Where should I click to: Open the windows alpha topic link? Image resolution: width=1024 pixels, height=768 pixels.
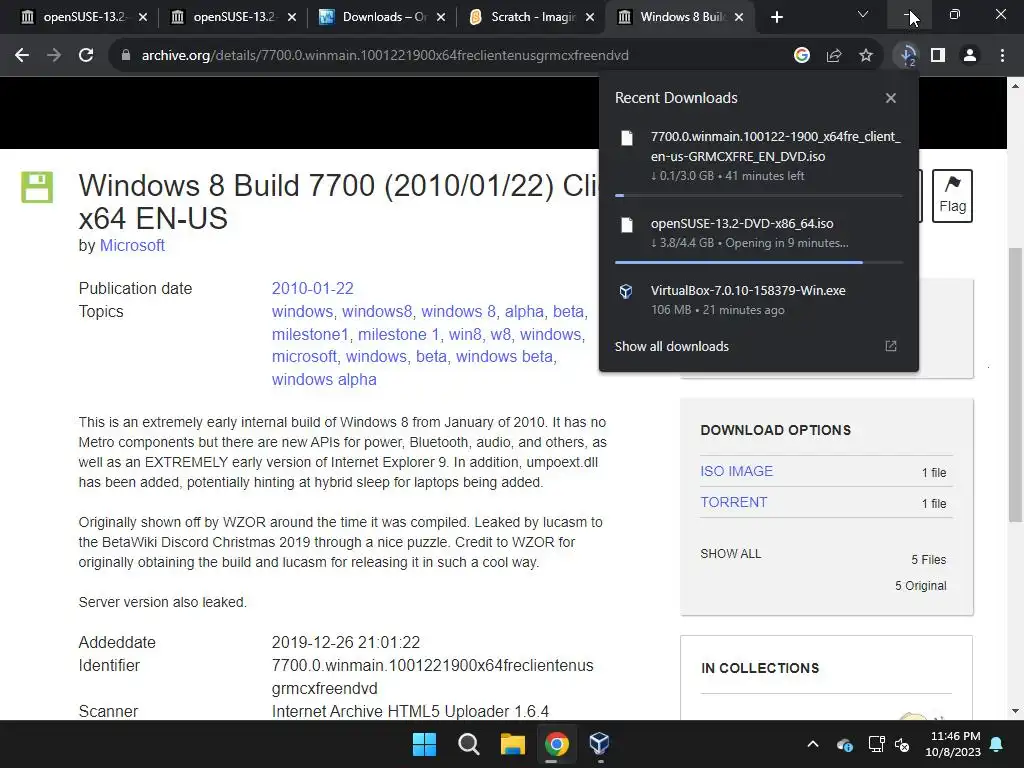coord(324,379)
